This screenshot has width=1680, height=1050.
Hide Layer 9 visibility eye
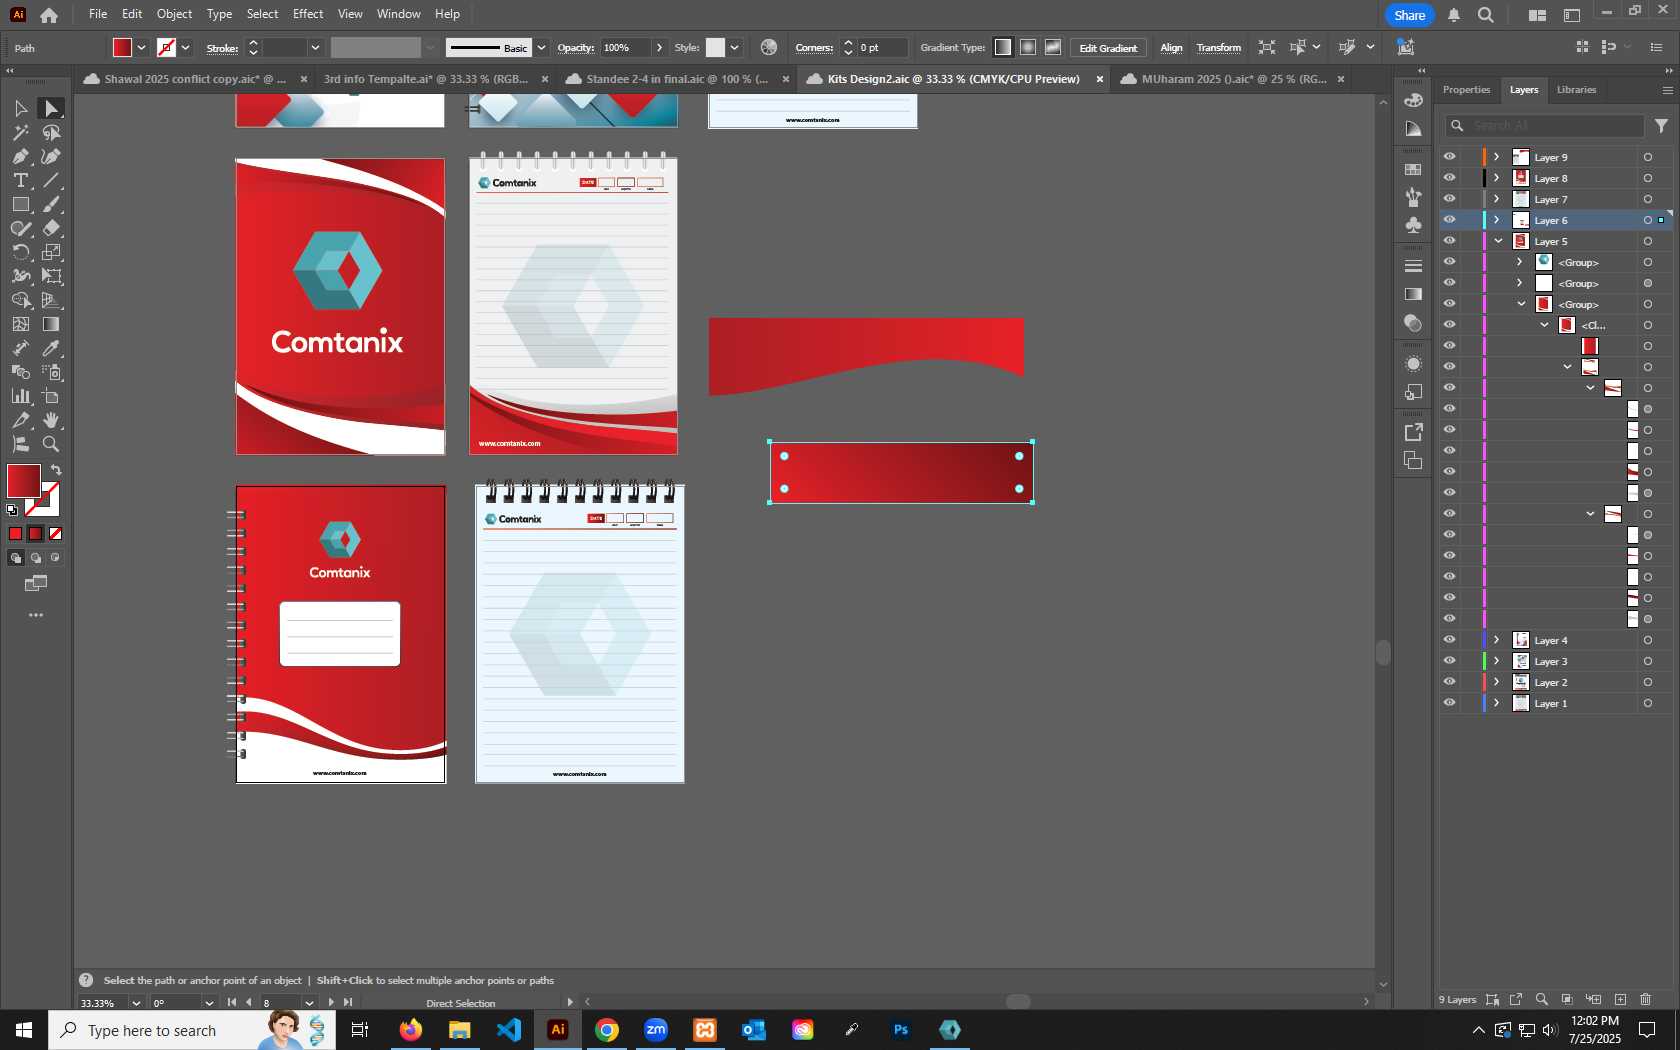pos(1449,157)
